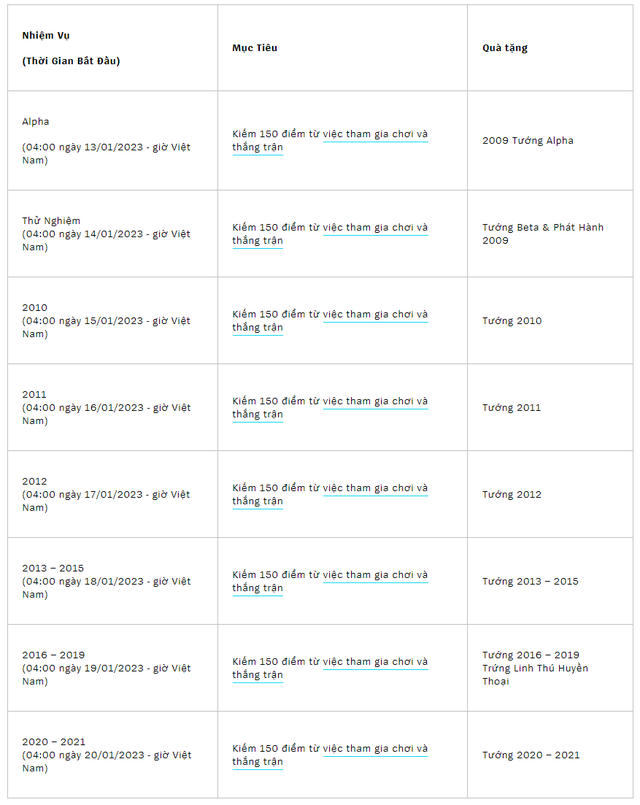Click the Mục Tiêu column header
The image size is (640, 805).
coord(255,48)
